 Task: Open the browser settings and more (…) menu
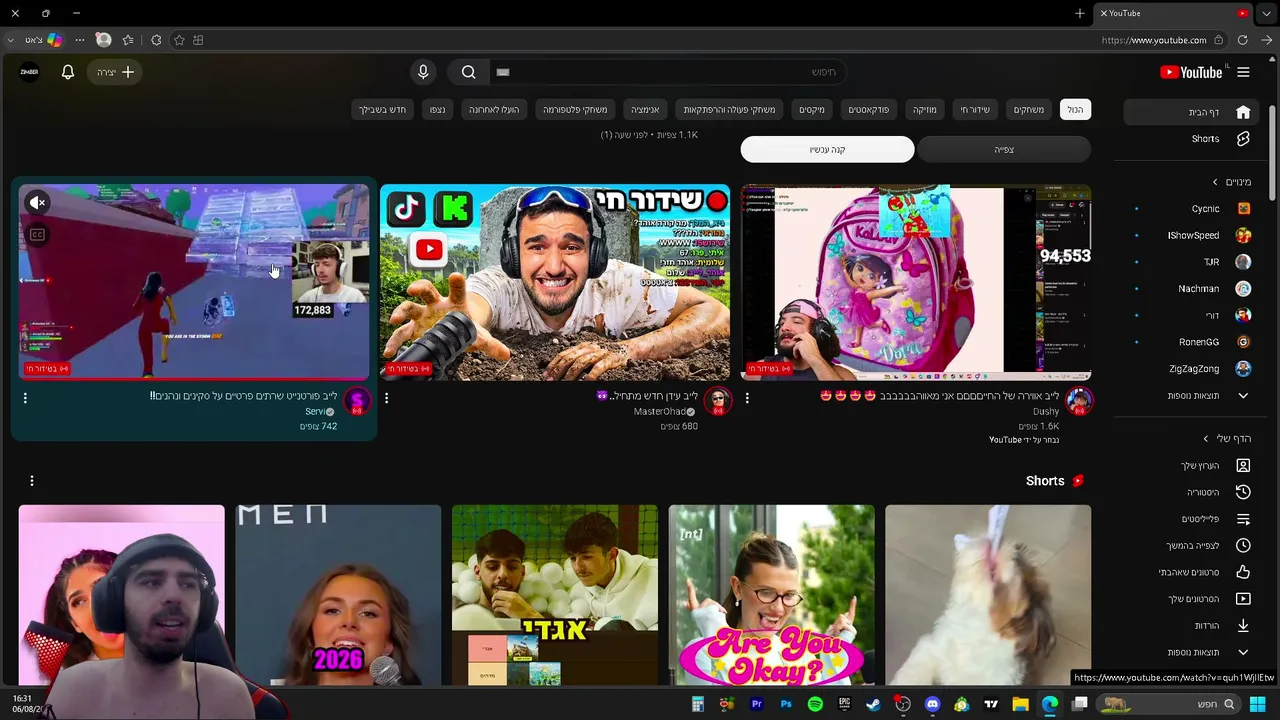click(80, 40)
